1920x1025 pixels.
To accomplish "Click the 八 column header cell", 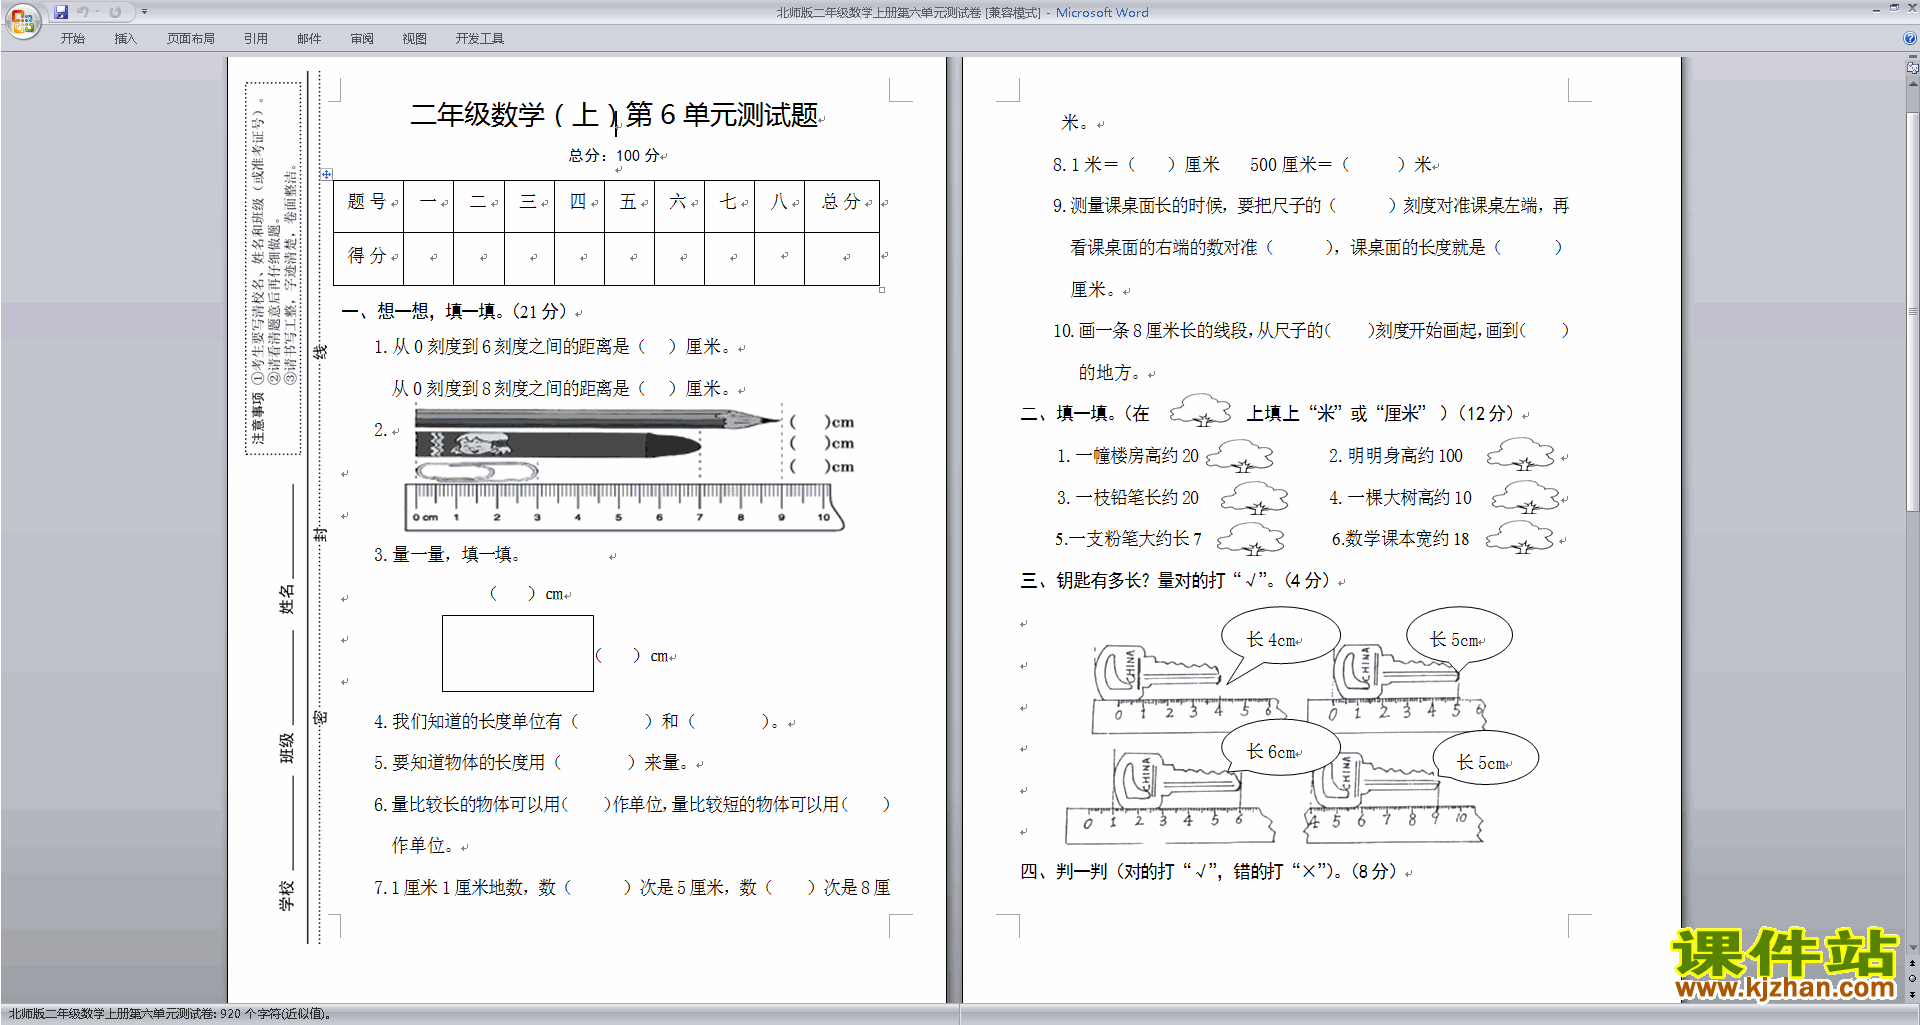I will (780, 206).
